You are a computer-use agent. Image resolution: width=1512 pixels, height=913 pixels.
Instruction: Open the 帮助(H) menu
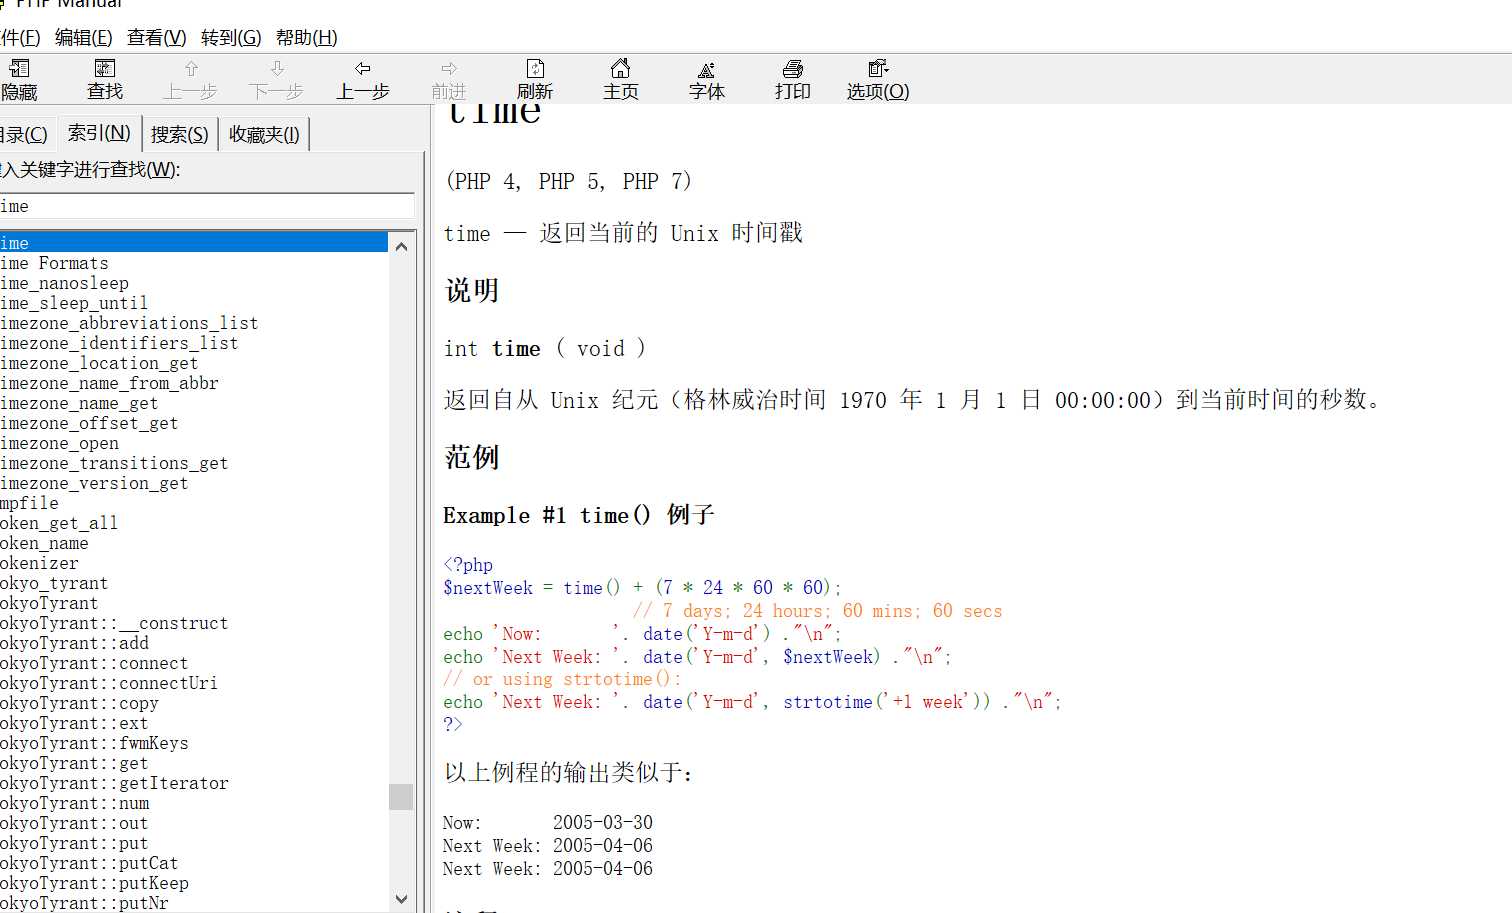306,37
